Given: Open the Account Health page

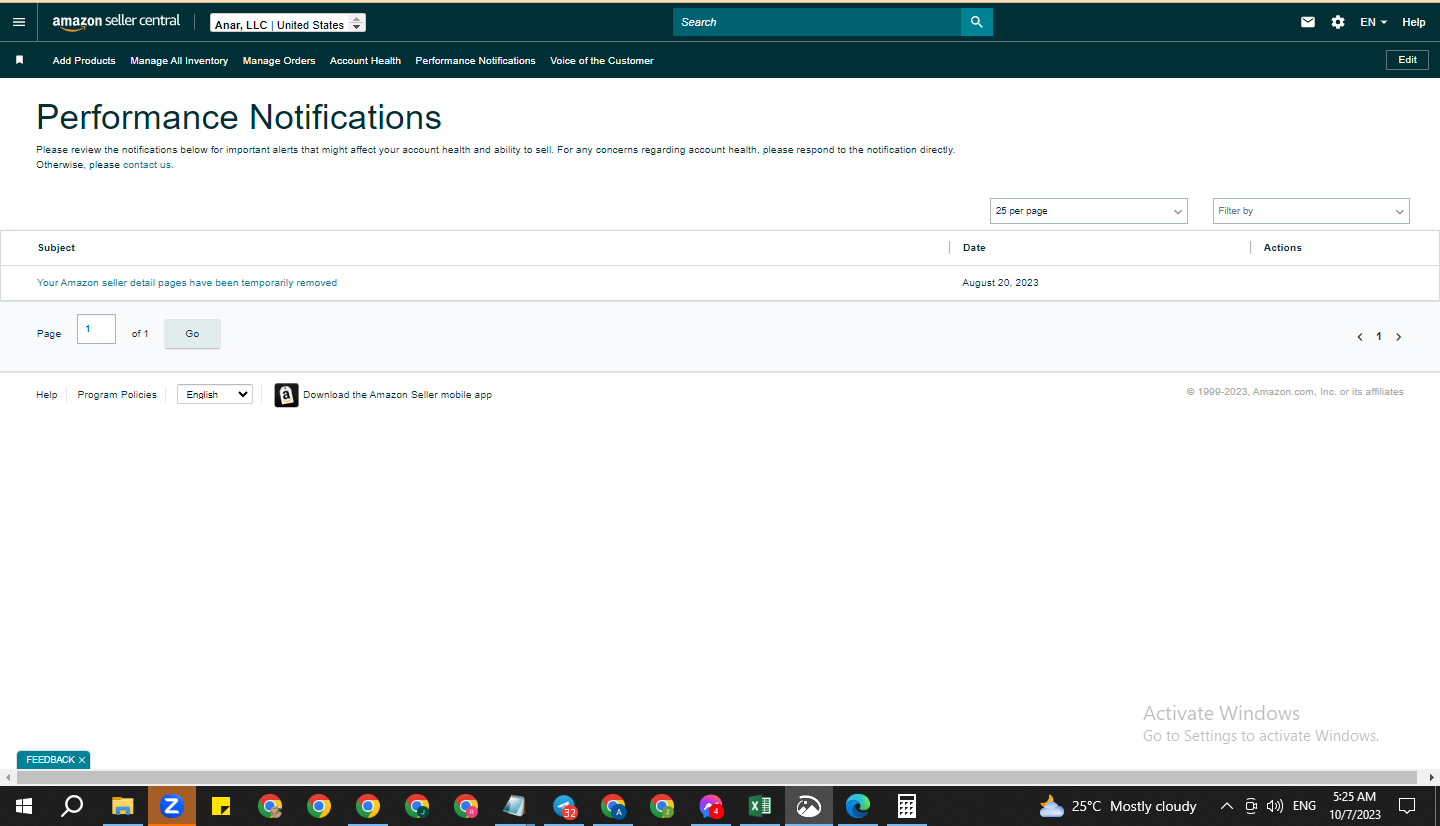Looking at the screenshot, I should point(365,61).
